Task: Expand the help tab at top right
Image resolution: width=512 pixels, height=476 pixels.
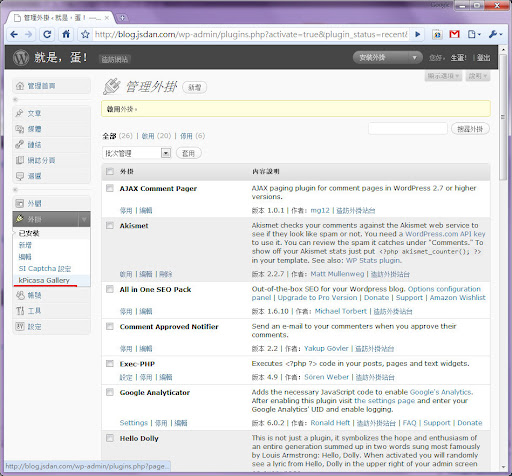Action: point(478,76)
